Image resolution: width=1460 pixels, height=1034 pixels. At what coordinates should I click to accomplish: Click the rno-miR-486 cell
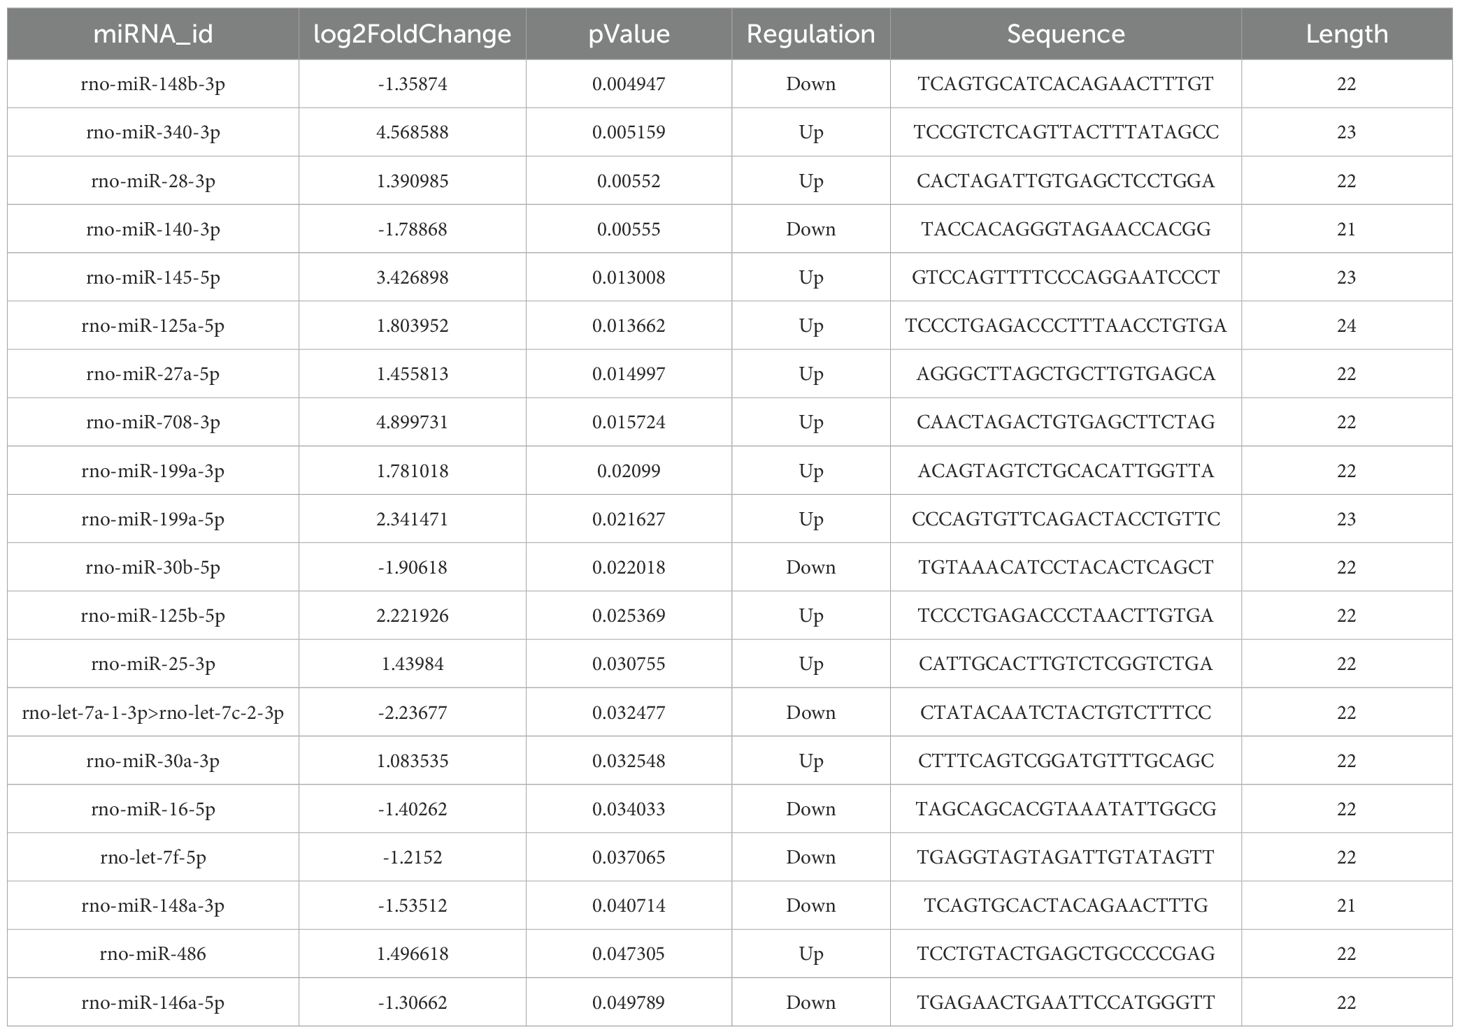click(x=153, y=954)
